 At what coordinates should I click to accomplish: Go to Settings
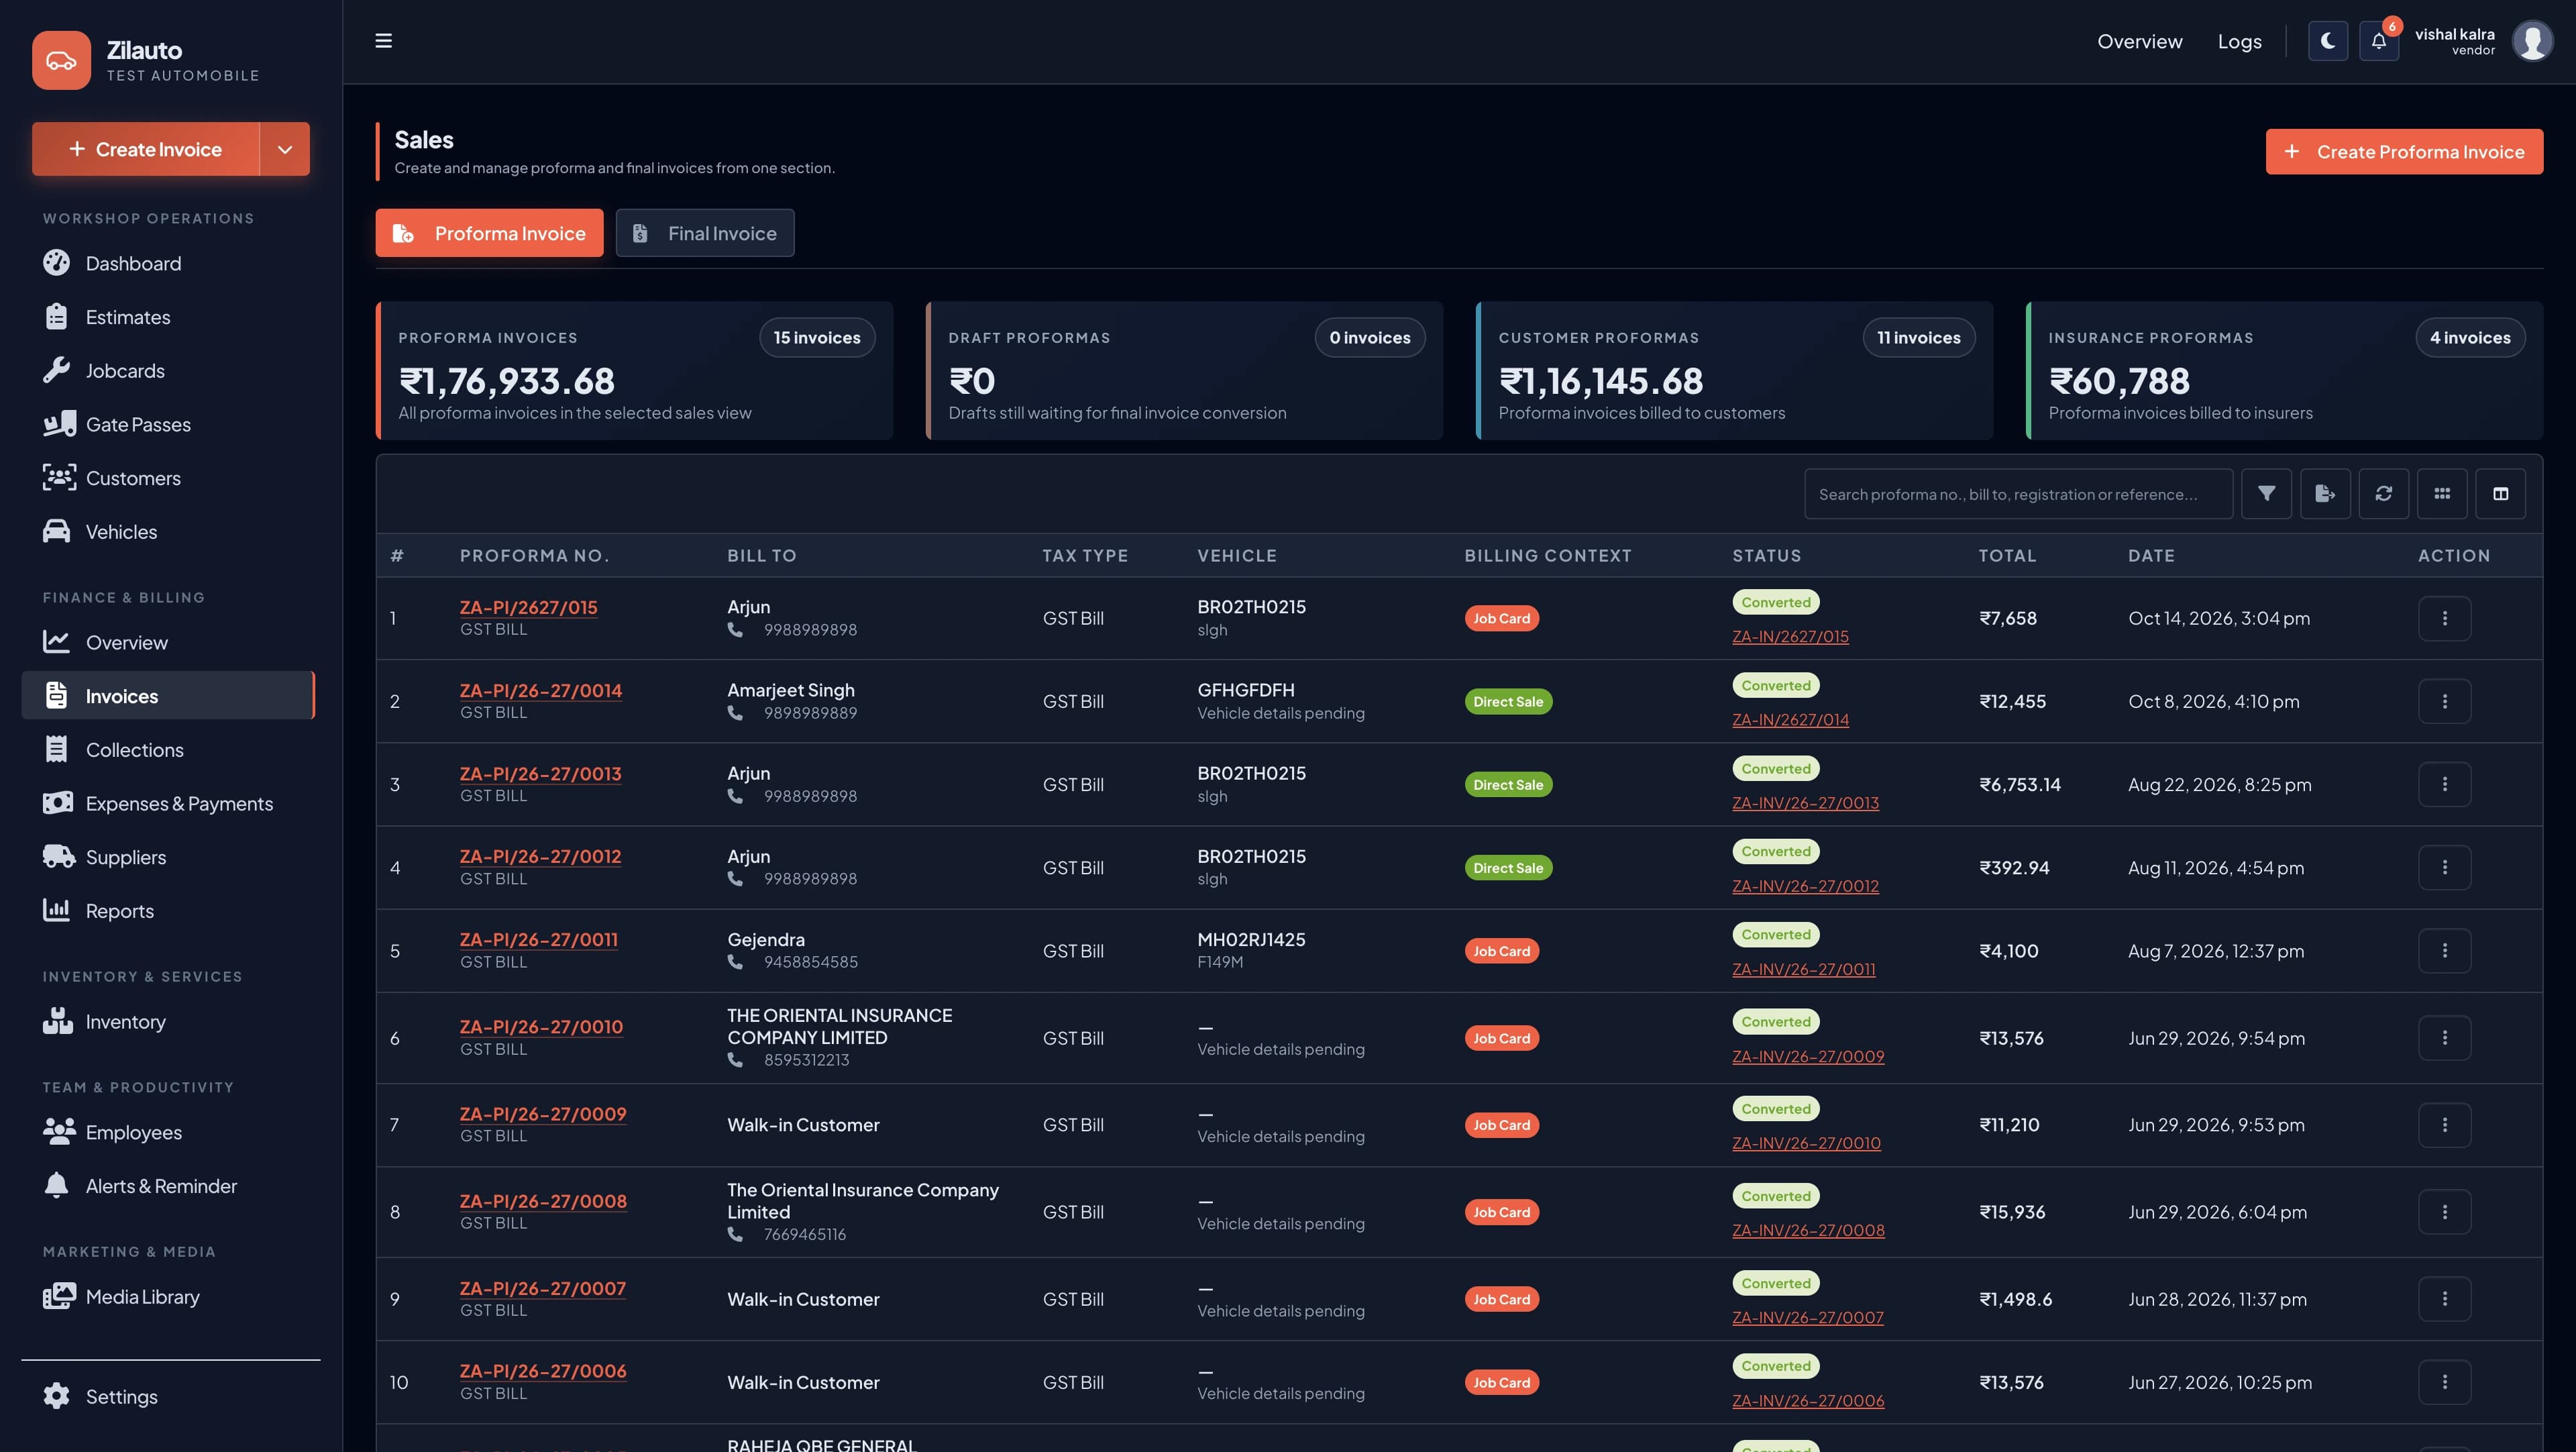168,1397
